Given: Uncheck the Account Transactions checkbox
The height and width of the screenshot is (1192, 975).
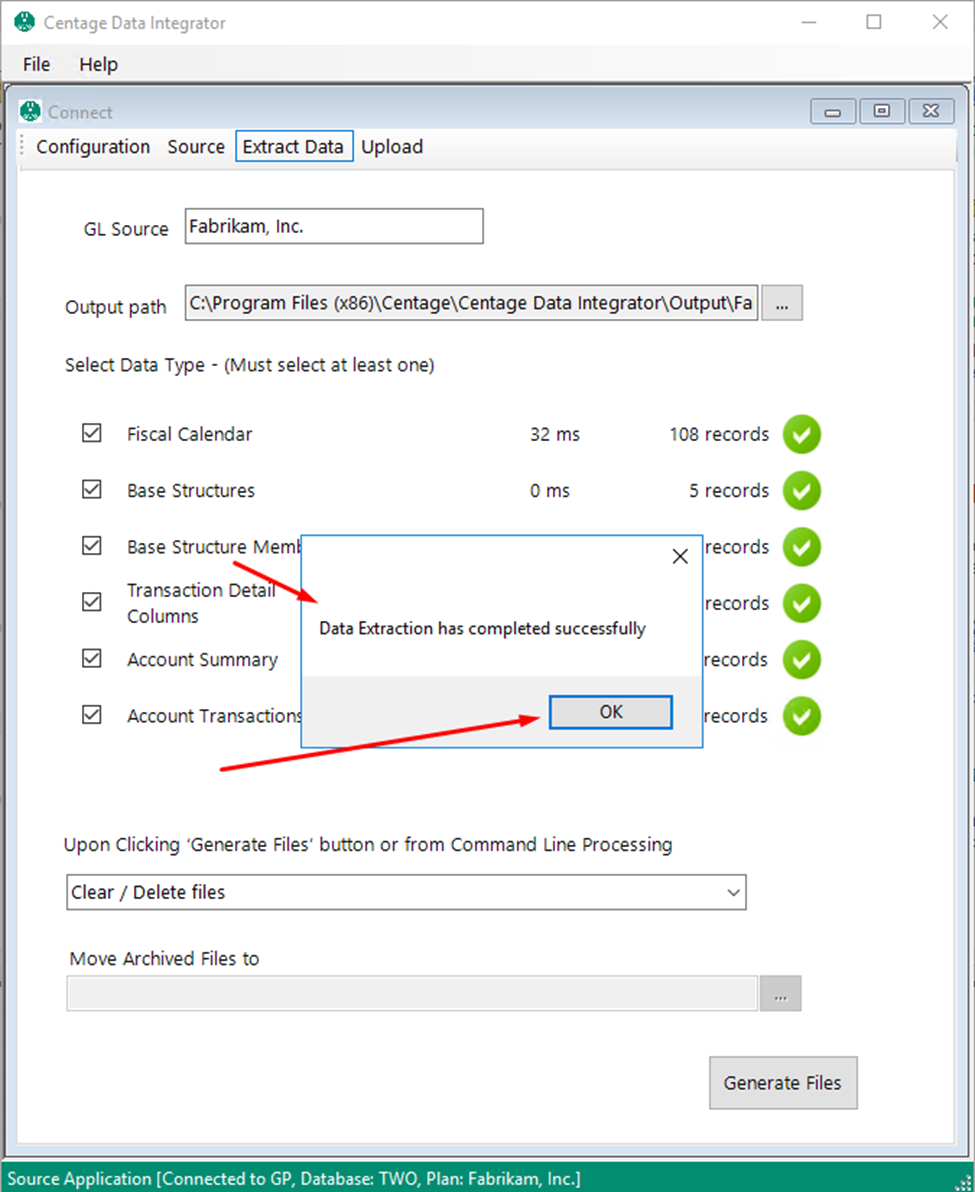Looking at the screenshot, I should (x=92, y=715).
